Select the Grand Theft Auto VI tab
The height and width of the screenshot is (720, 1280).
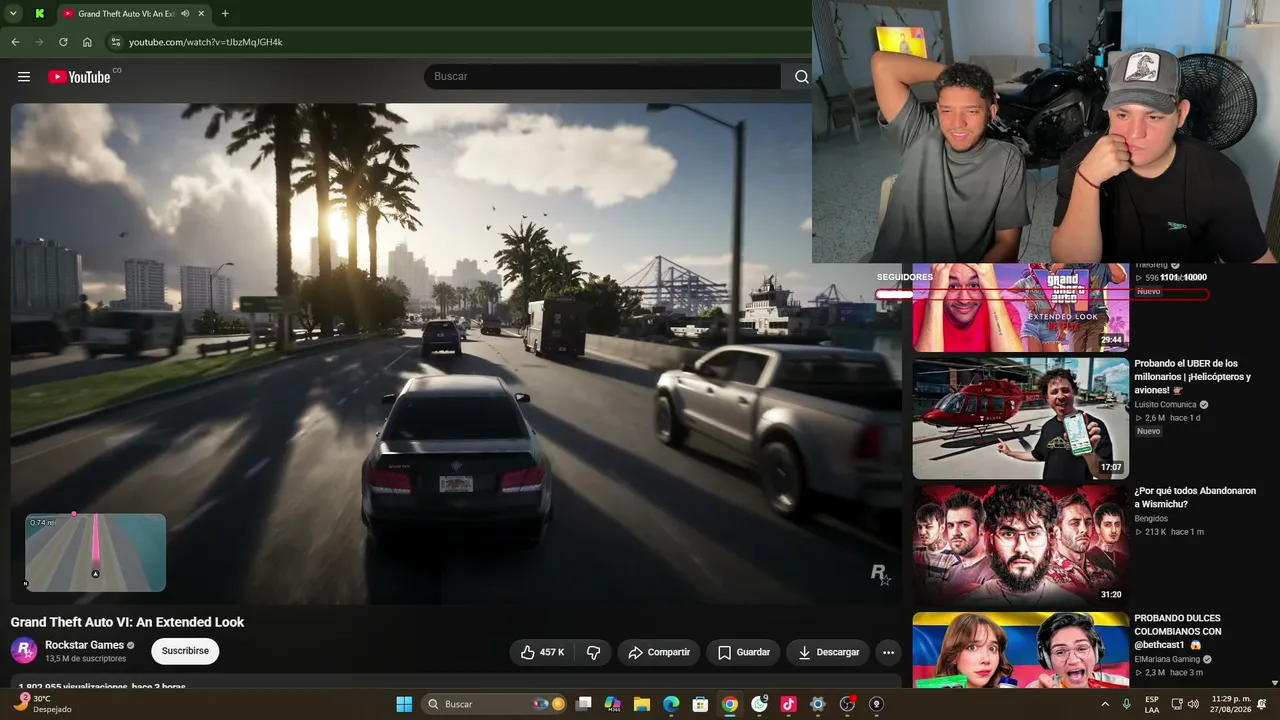click(x=134, y=14)
